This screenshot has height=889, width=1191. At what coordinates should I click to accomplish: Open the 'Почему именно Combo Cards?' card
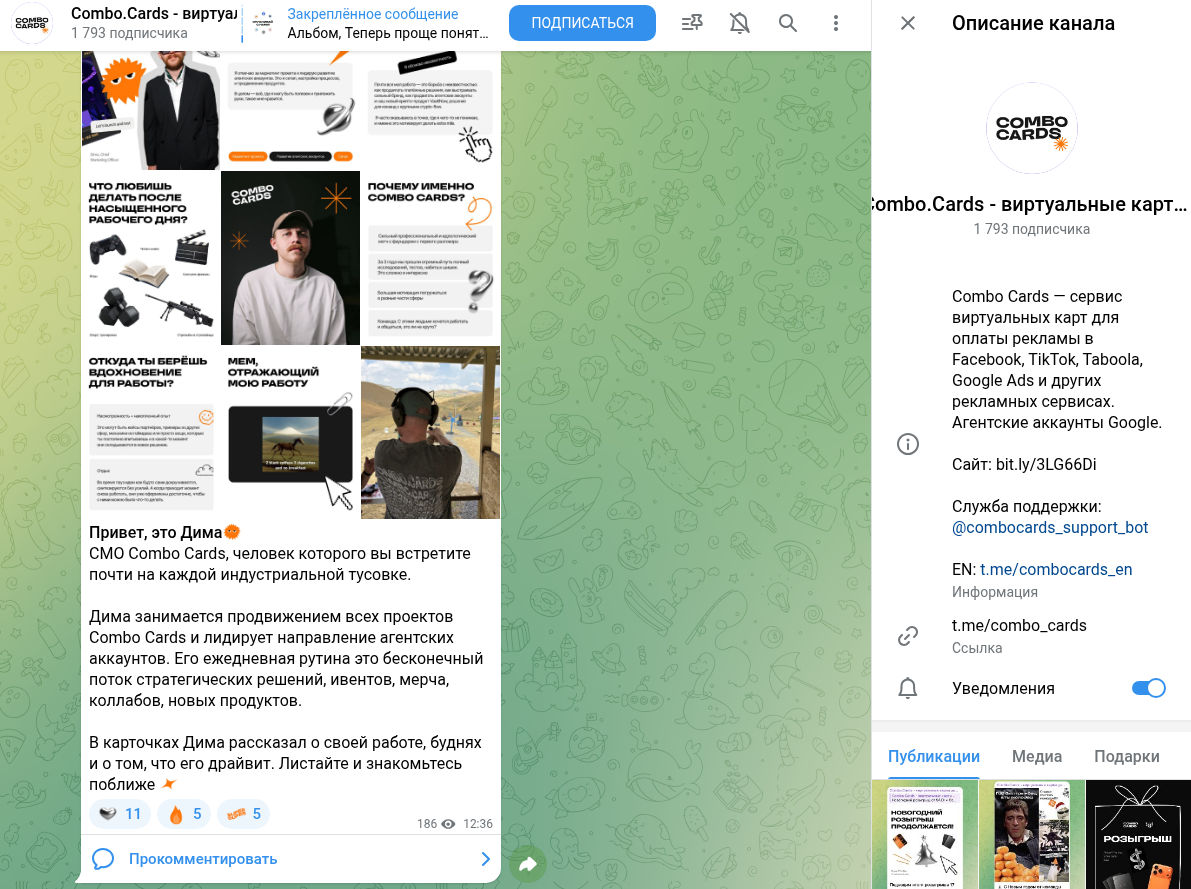pyautogui.click(x=431, y=258)
